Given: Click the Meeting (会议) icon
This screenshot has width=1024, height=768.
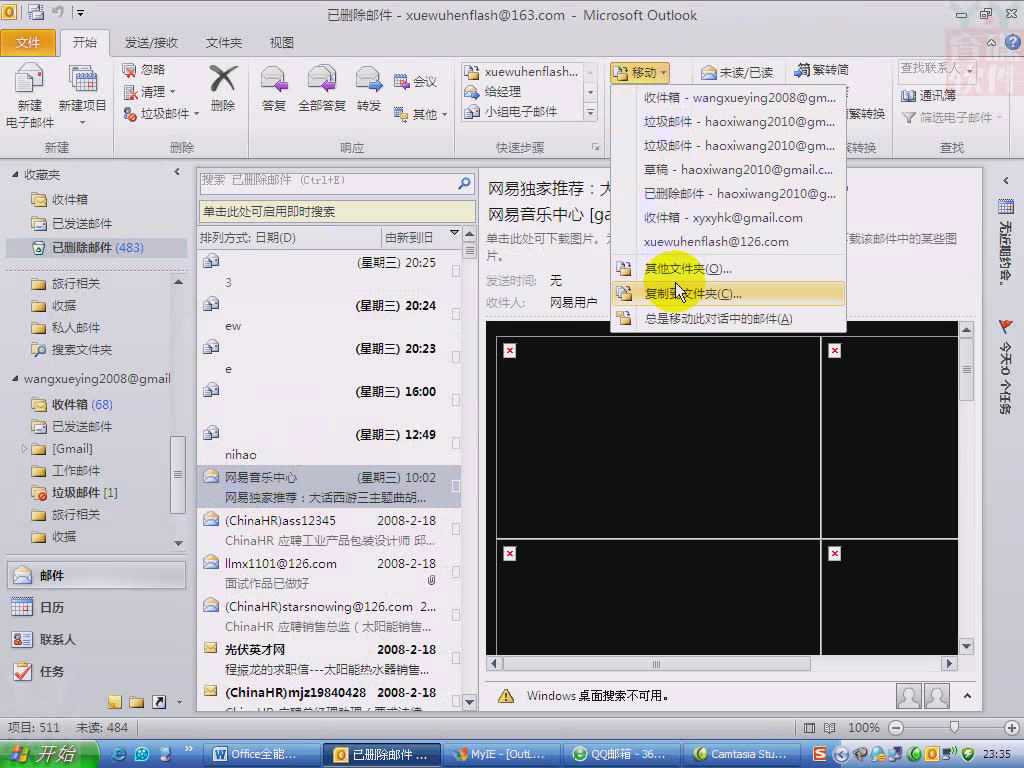Looking at the screenshot, I should click(401, 82).
